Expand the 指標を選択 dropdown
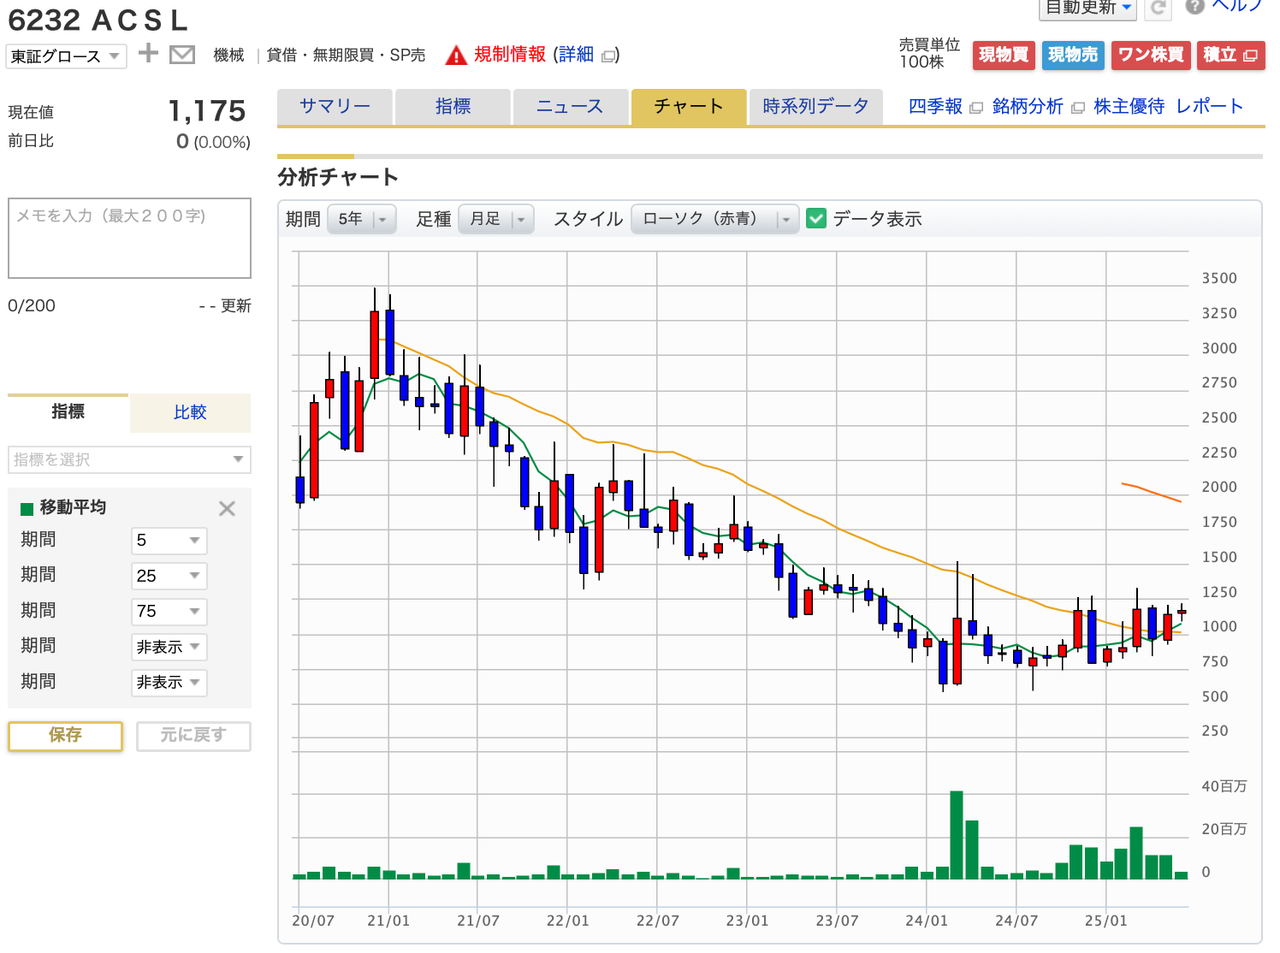1280x953 pixels. click(129, 459)
